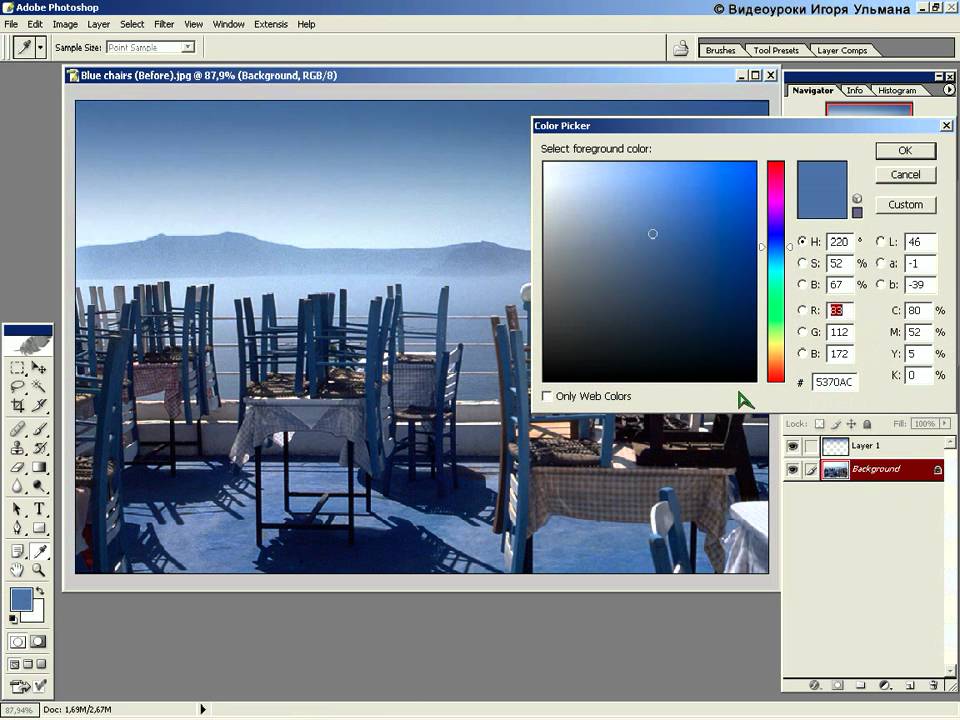Screen dimensions: 960x720
Task: Swap foreground and background colors
Action: click(x=40, y=591)
